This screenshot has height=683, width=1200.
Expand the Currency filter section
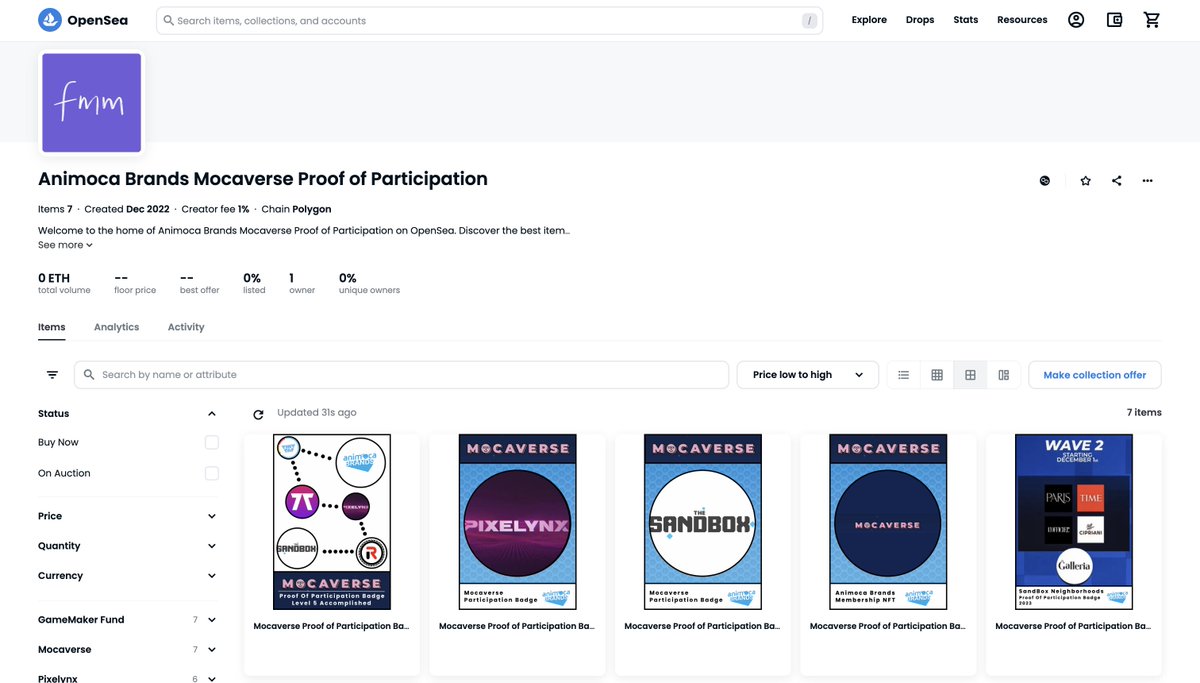click(211, 576)
